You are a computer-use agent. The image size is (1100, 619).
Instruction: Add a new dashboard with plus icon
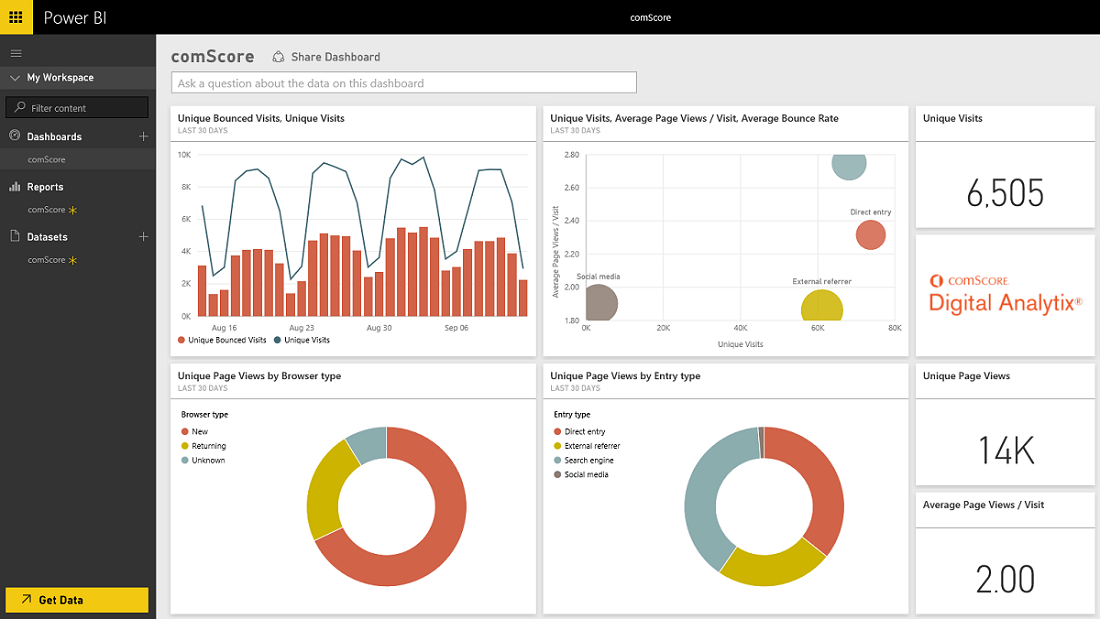tap(143, 136)
